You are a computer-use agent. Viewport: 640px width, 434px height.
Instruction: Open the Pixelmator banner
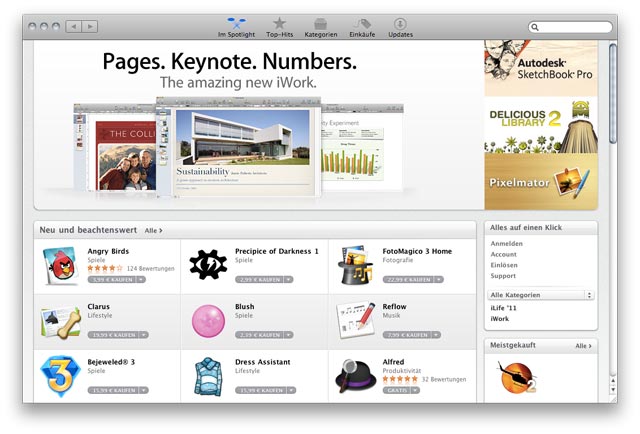(x=541, y=182)
